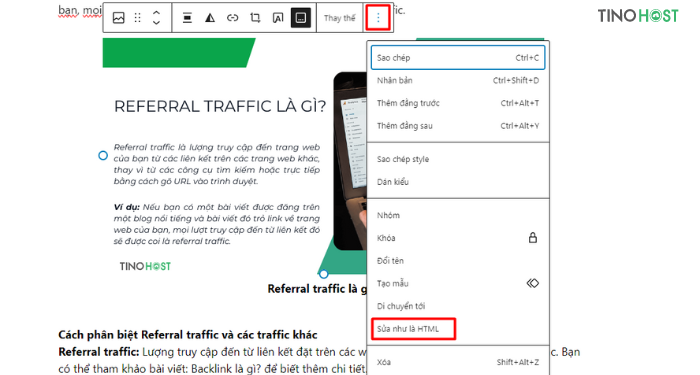Viewport: 700px width, 375px height.
Task: Select Nhân bản menu entry
Action: point(458,80)
